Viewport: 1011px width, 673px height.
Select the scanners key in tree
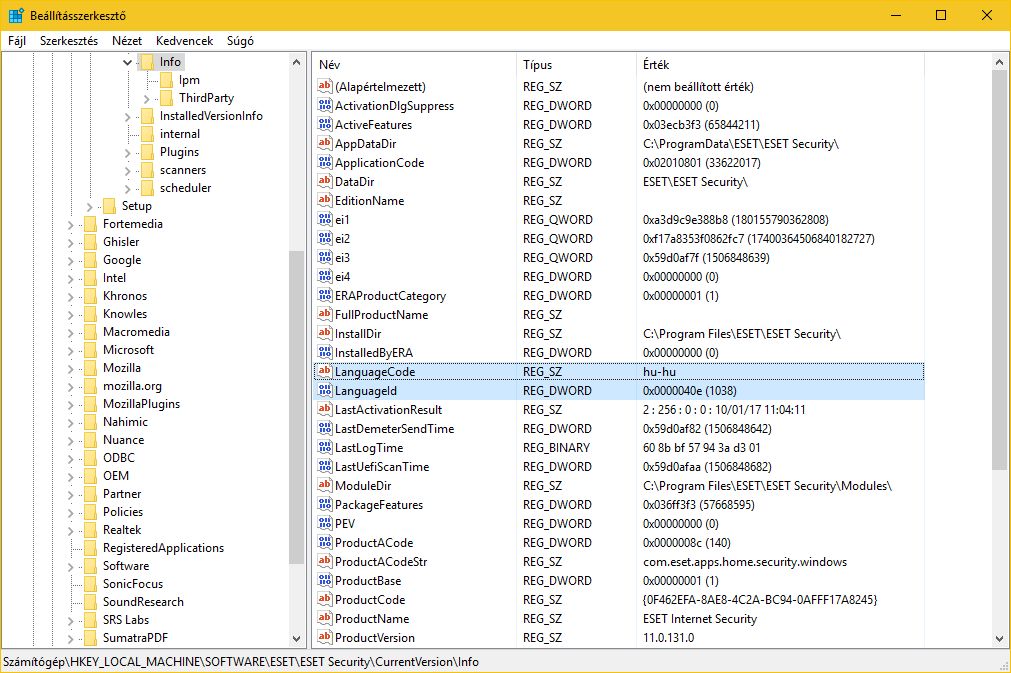(183, 170)
